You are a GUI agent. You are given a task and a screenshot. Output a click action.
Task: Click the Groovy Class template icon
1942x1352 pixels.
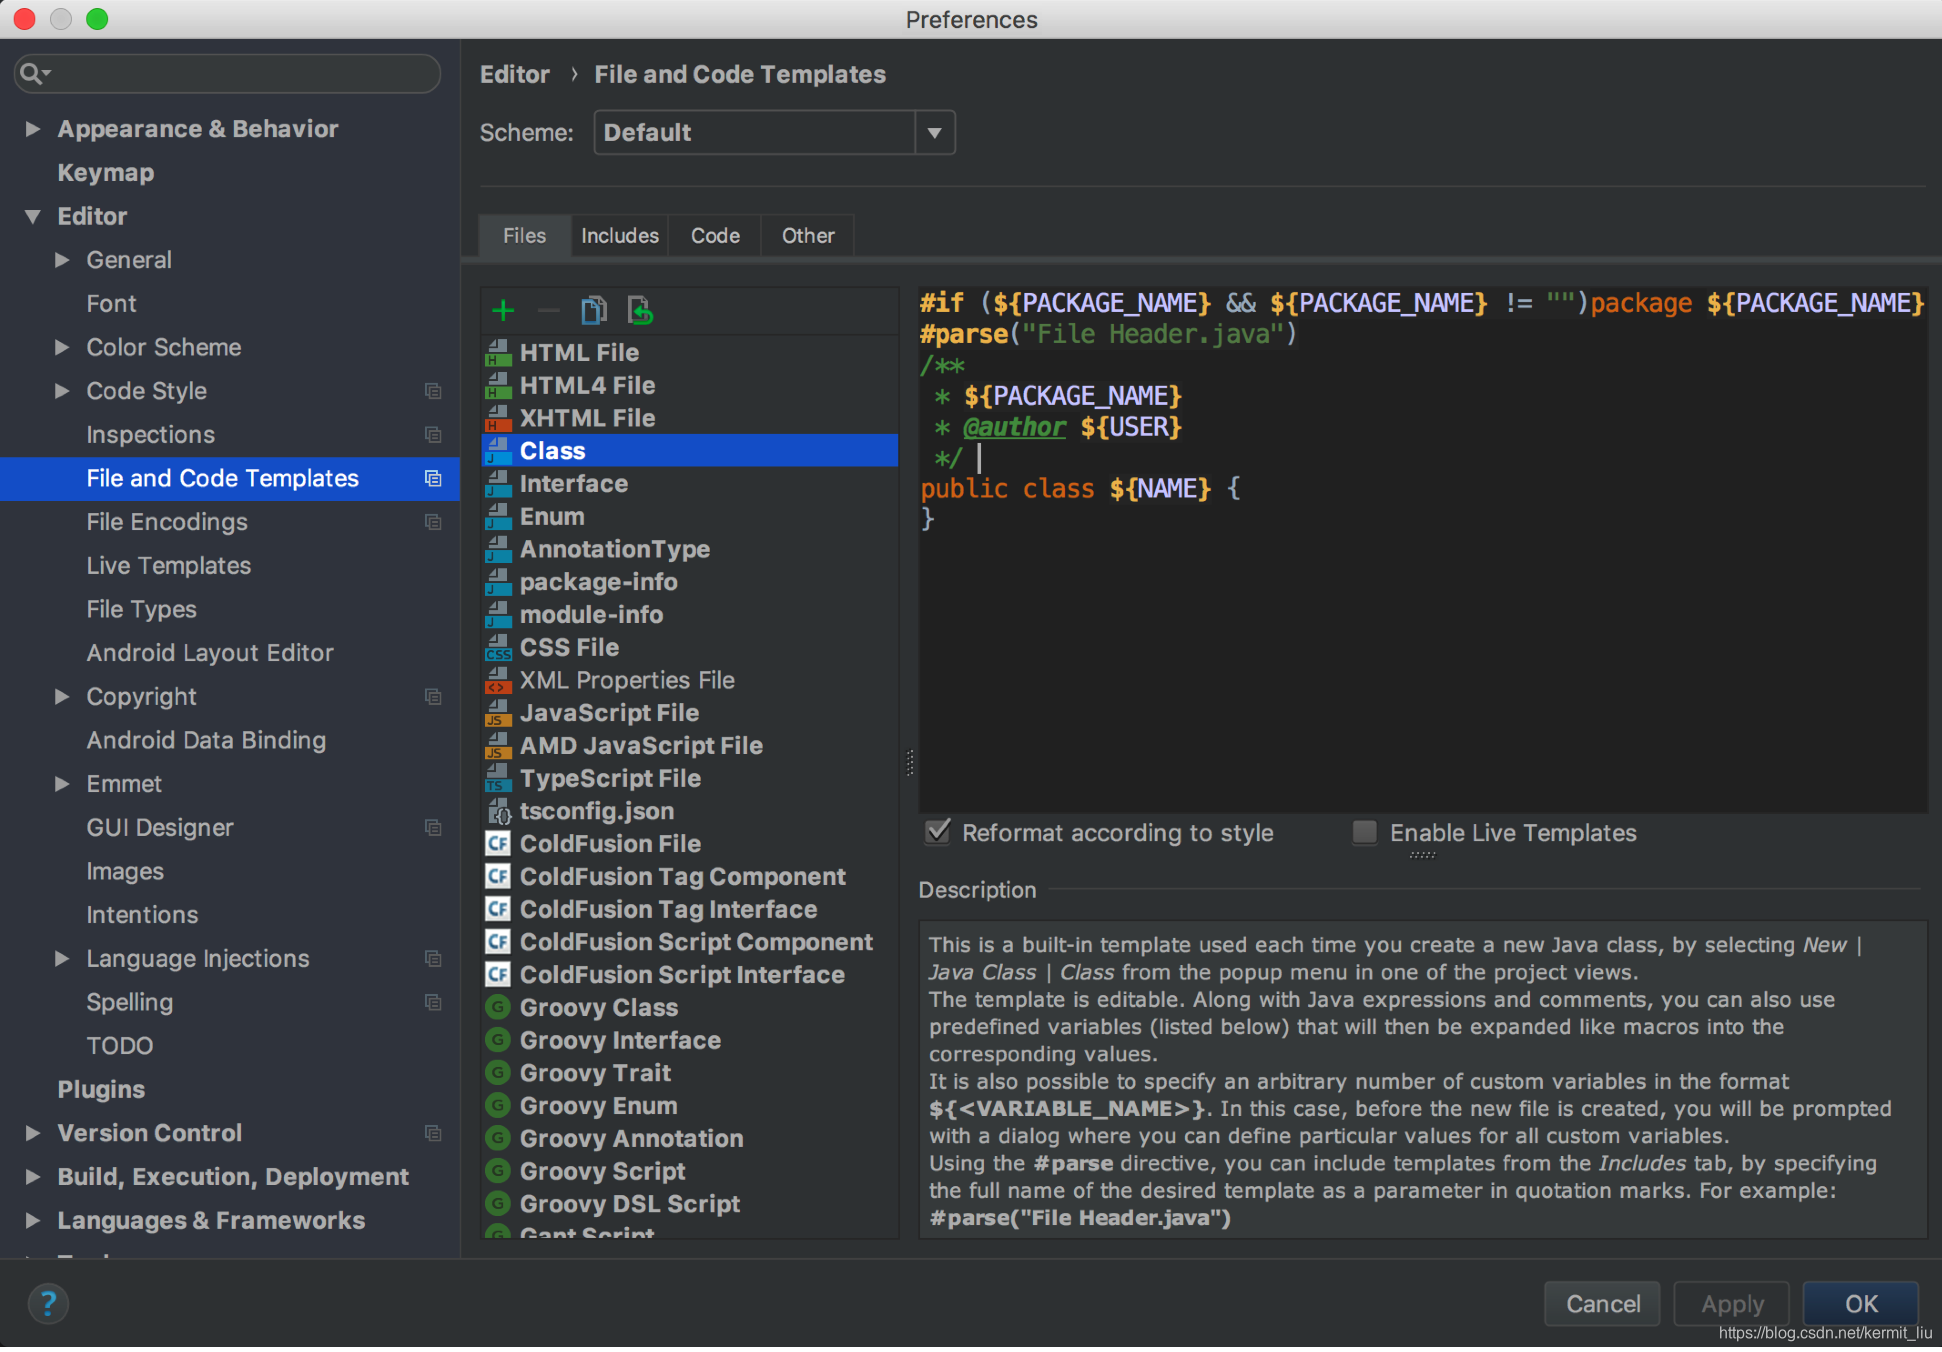coord(498,1007)
